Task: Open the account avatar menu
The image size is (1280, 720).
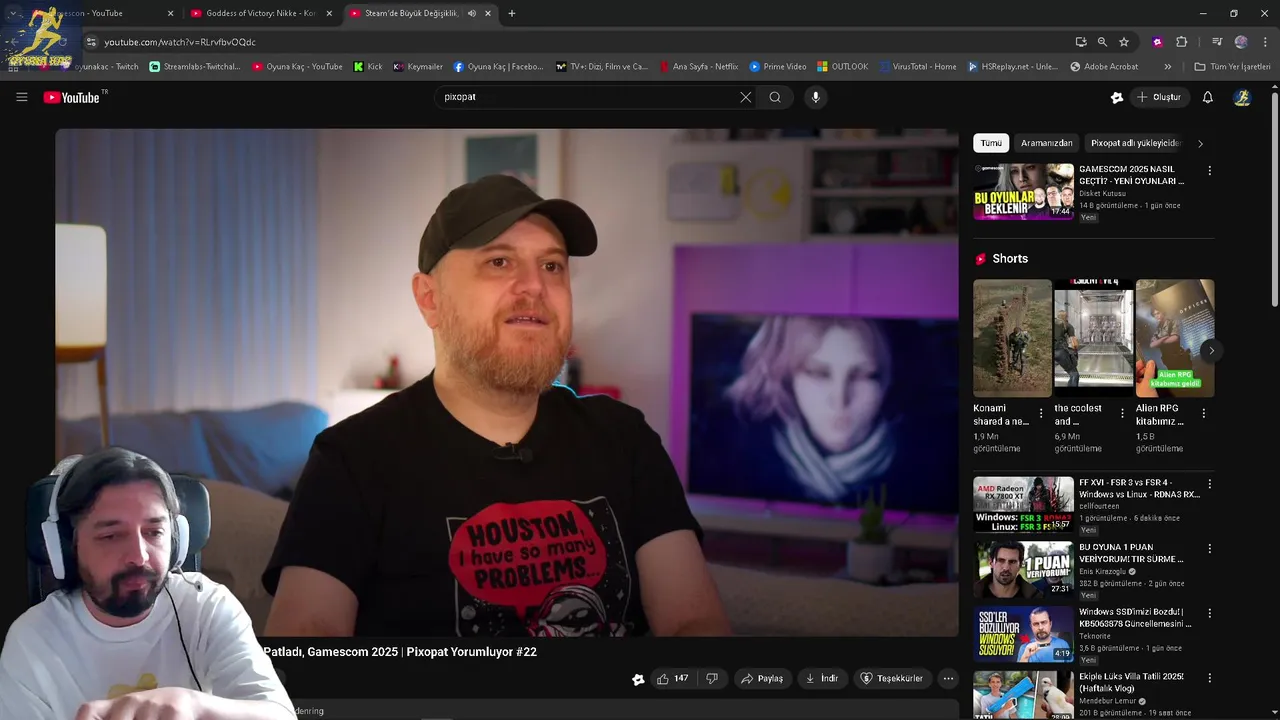Action: pyautogui.click(x=1242, y=97)
